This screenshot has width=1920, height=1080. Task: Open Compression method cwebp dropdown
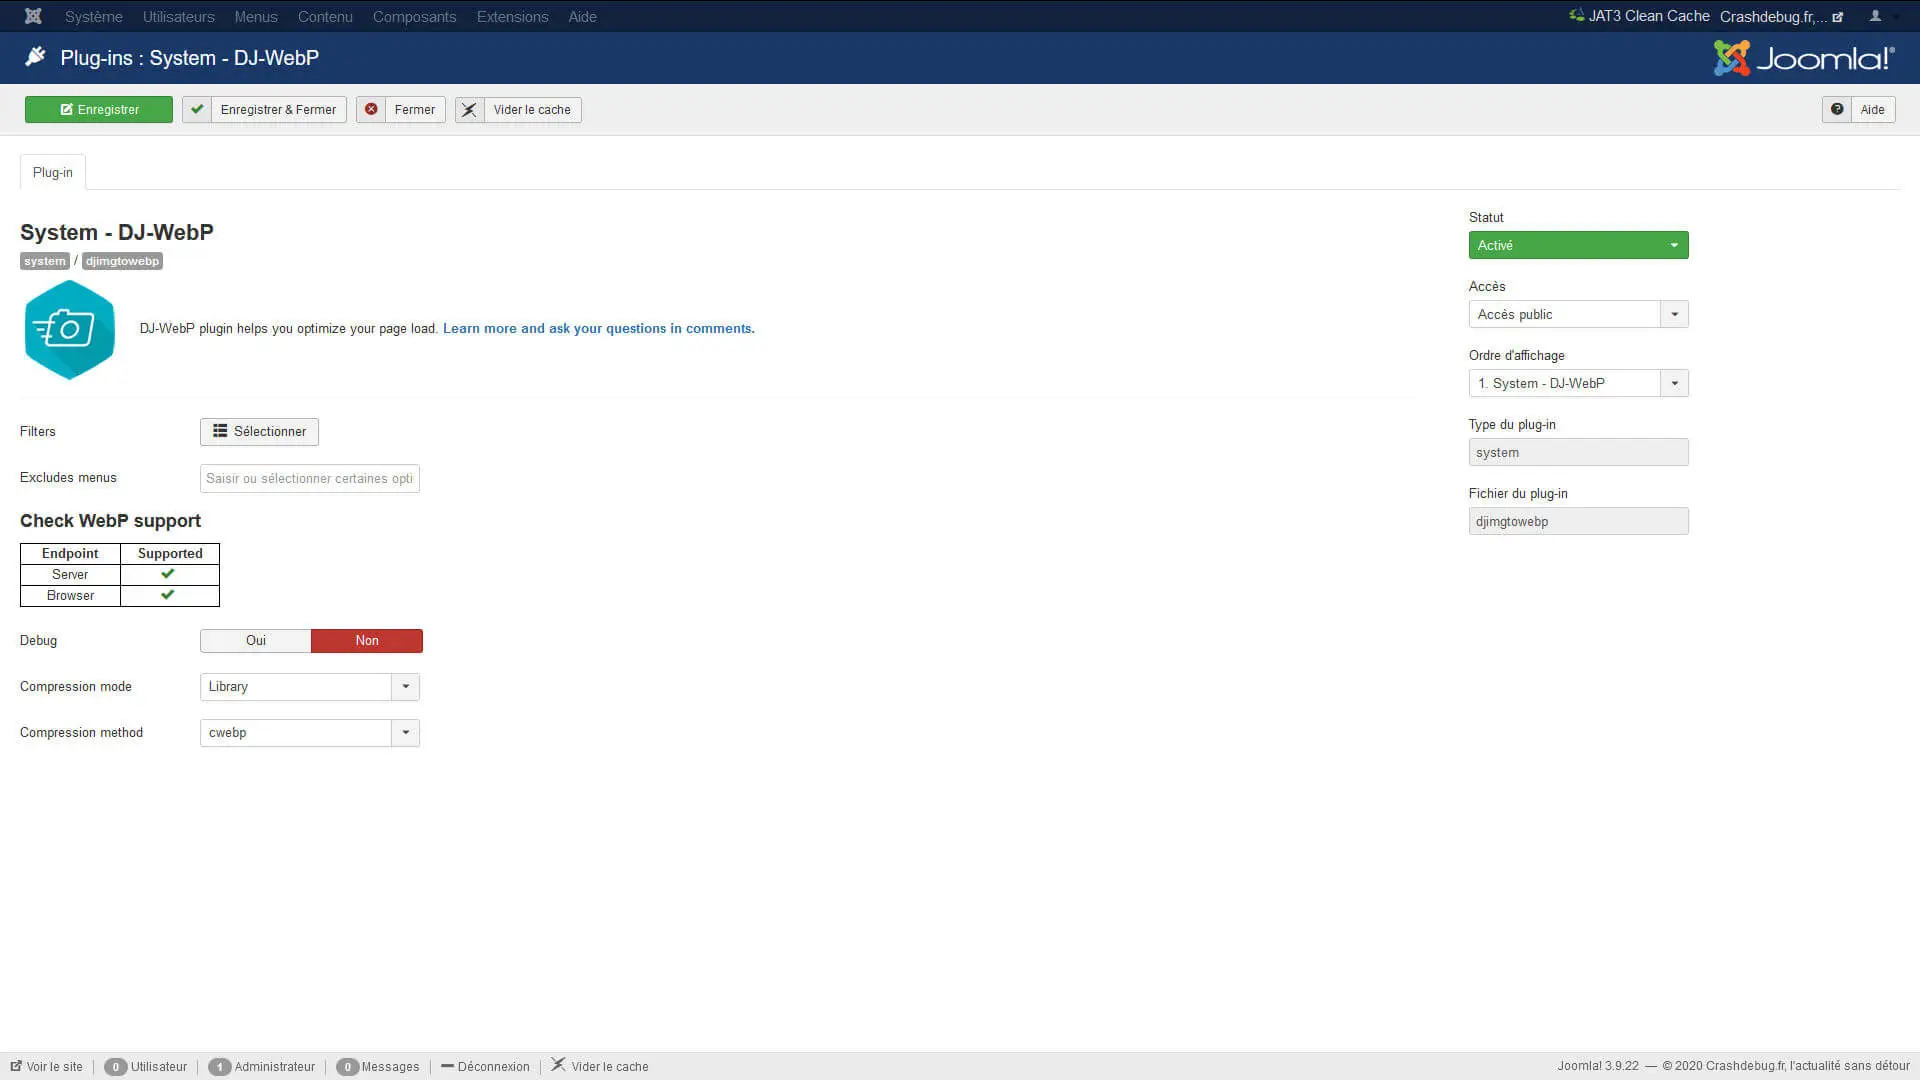[310, 733]
